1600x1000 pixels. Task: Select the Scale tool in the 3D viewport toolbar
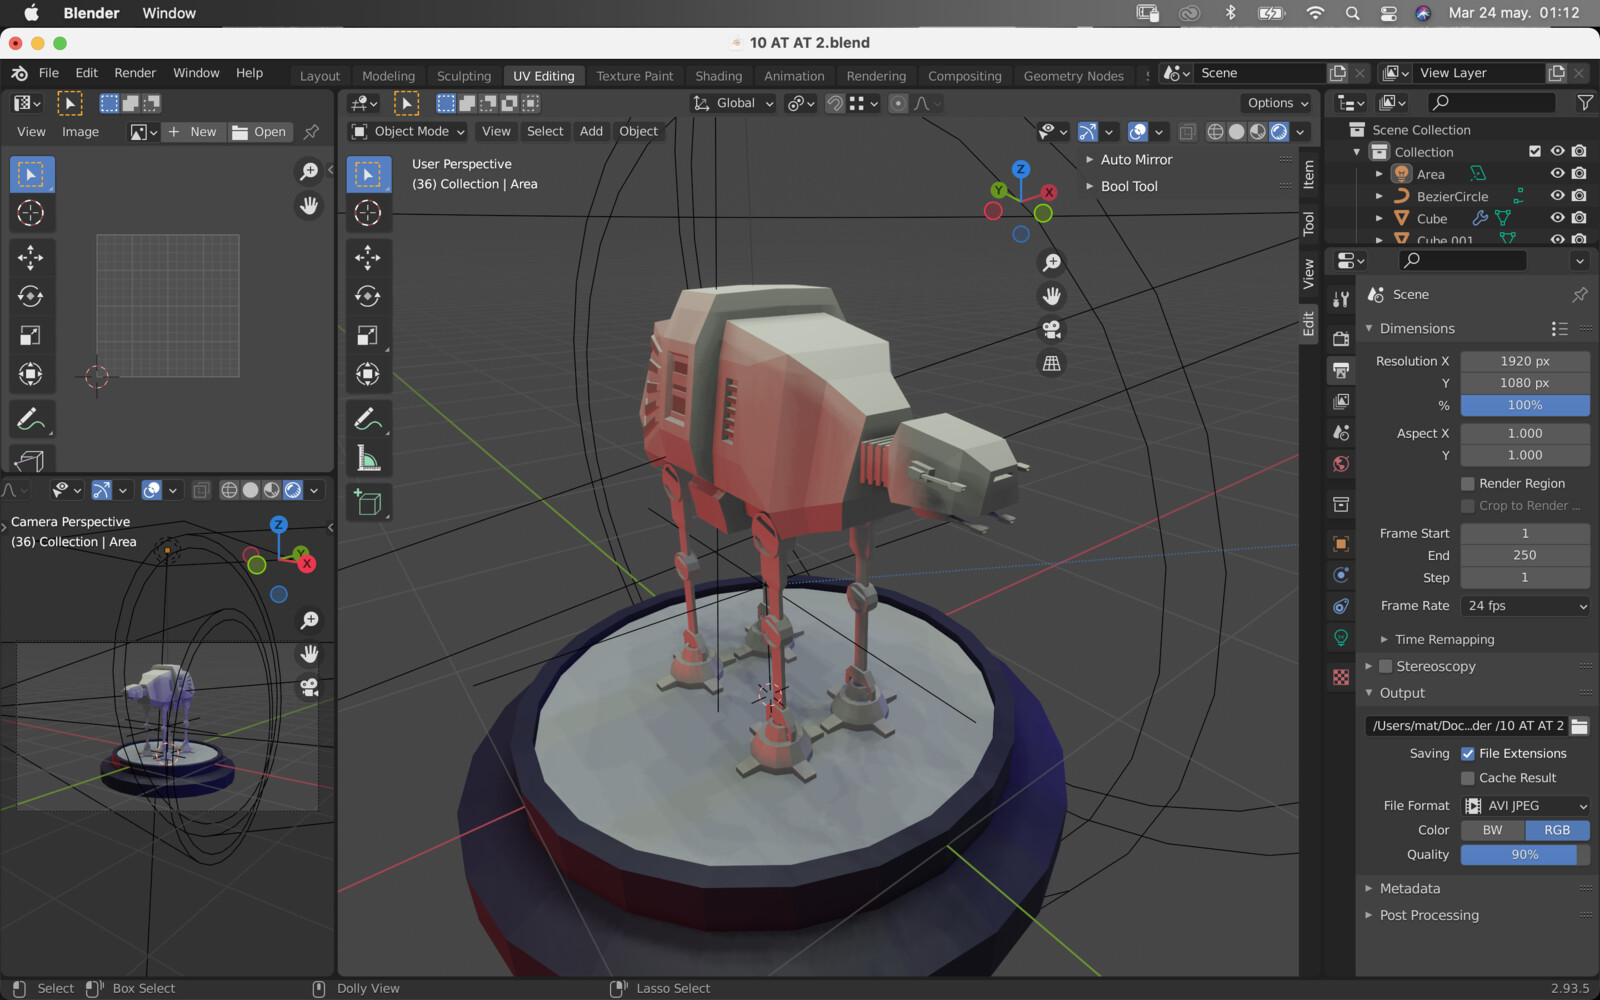[368, 335]
